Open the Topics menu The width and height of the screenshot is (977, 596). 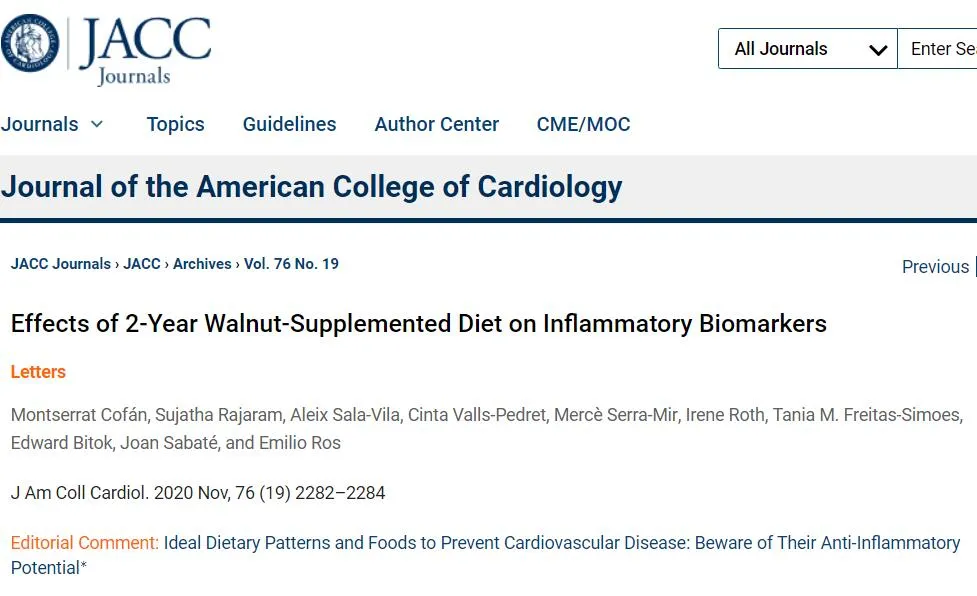175,124
